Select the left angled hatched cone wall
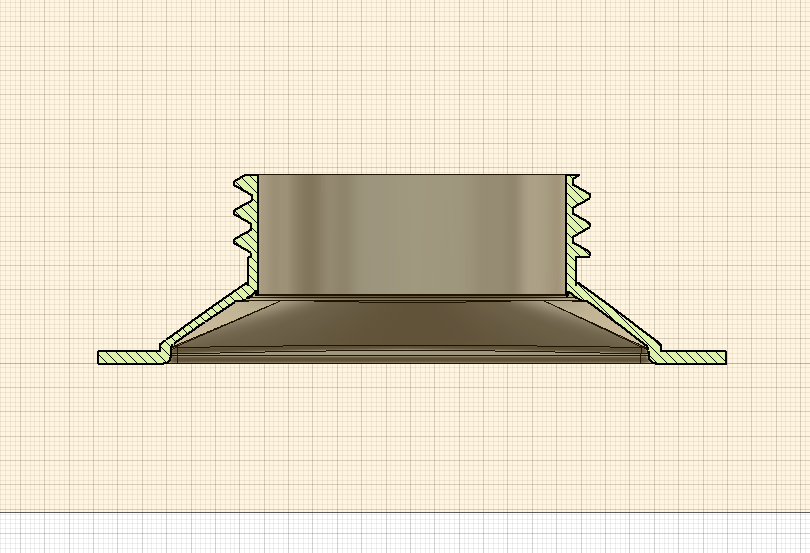810x553 pixels. coord(206,317)
